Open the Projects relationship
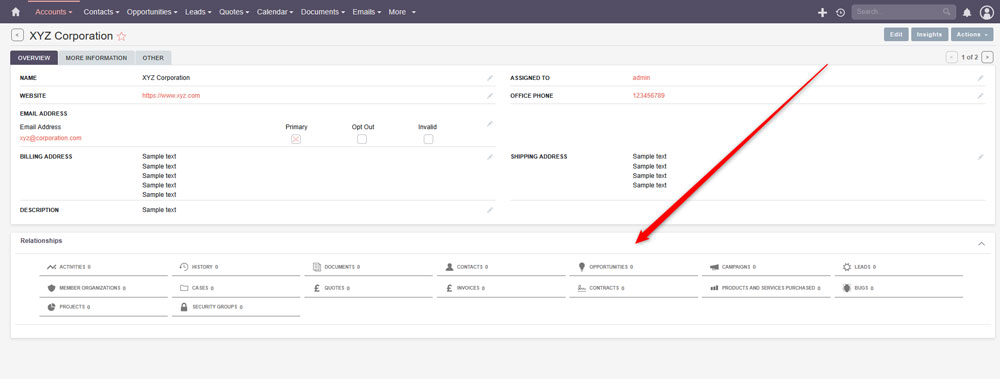Viewport: 1000px width, 379px height. (103, 308)
